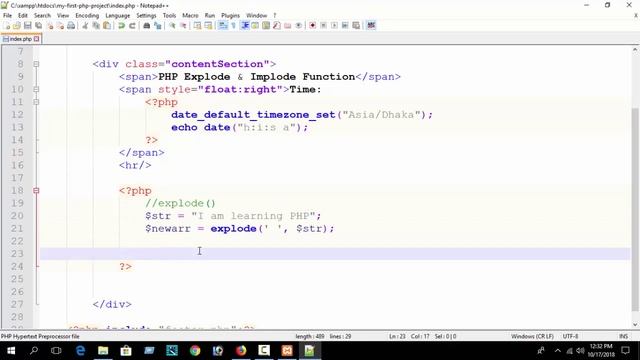Zoom out using the toolbar icon

click(183, 26)
